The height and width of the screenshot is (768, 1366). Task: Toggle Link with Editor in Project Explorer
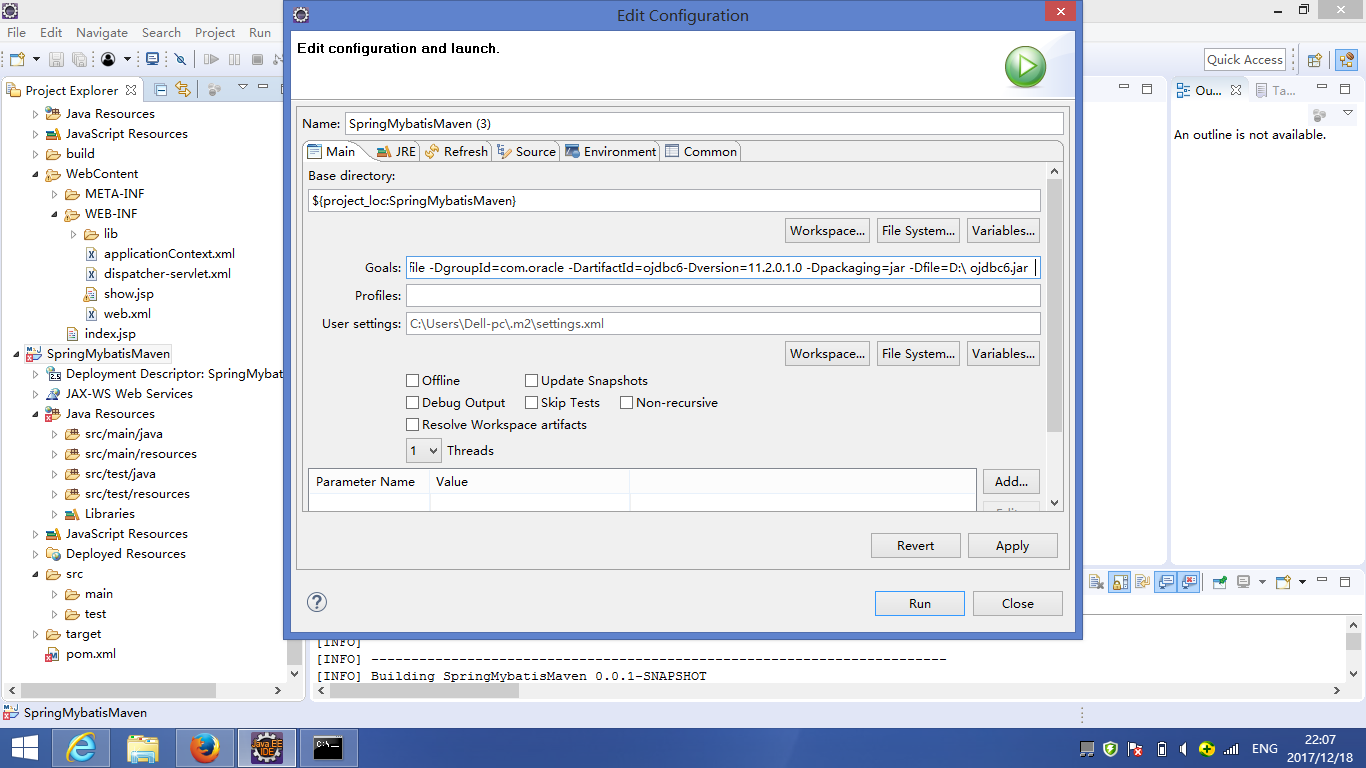point(182,89)
